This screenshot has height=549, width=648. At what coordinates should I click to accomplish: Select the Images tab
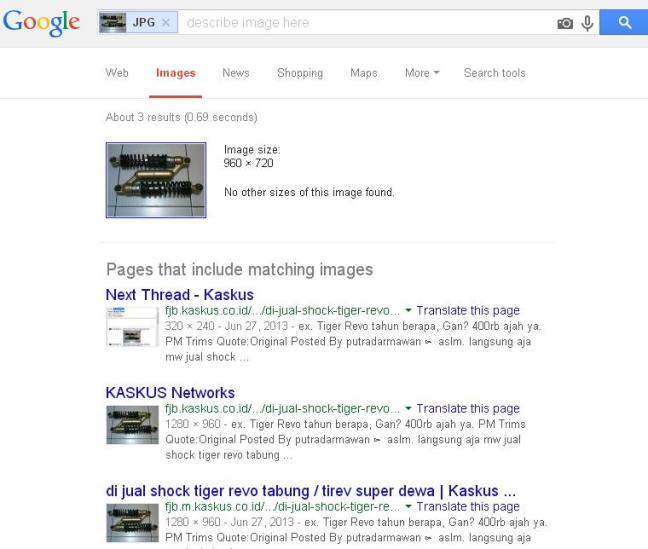(x=176, y=73)
